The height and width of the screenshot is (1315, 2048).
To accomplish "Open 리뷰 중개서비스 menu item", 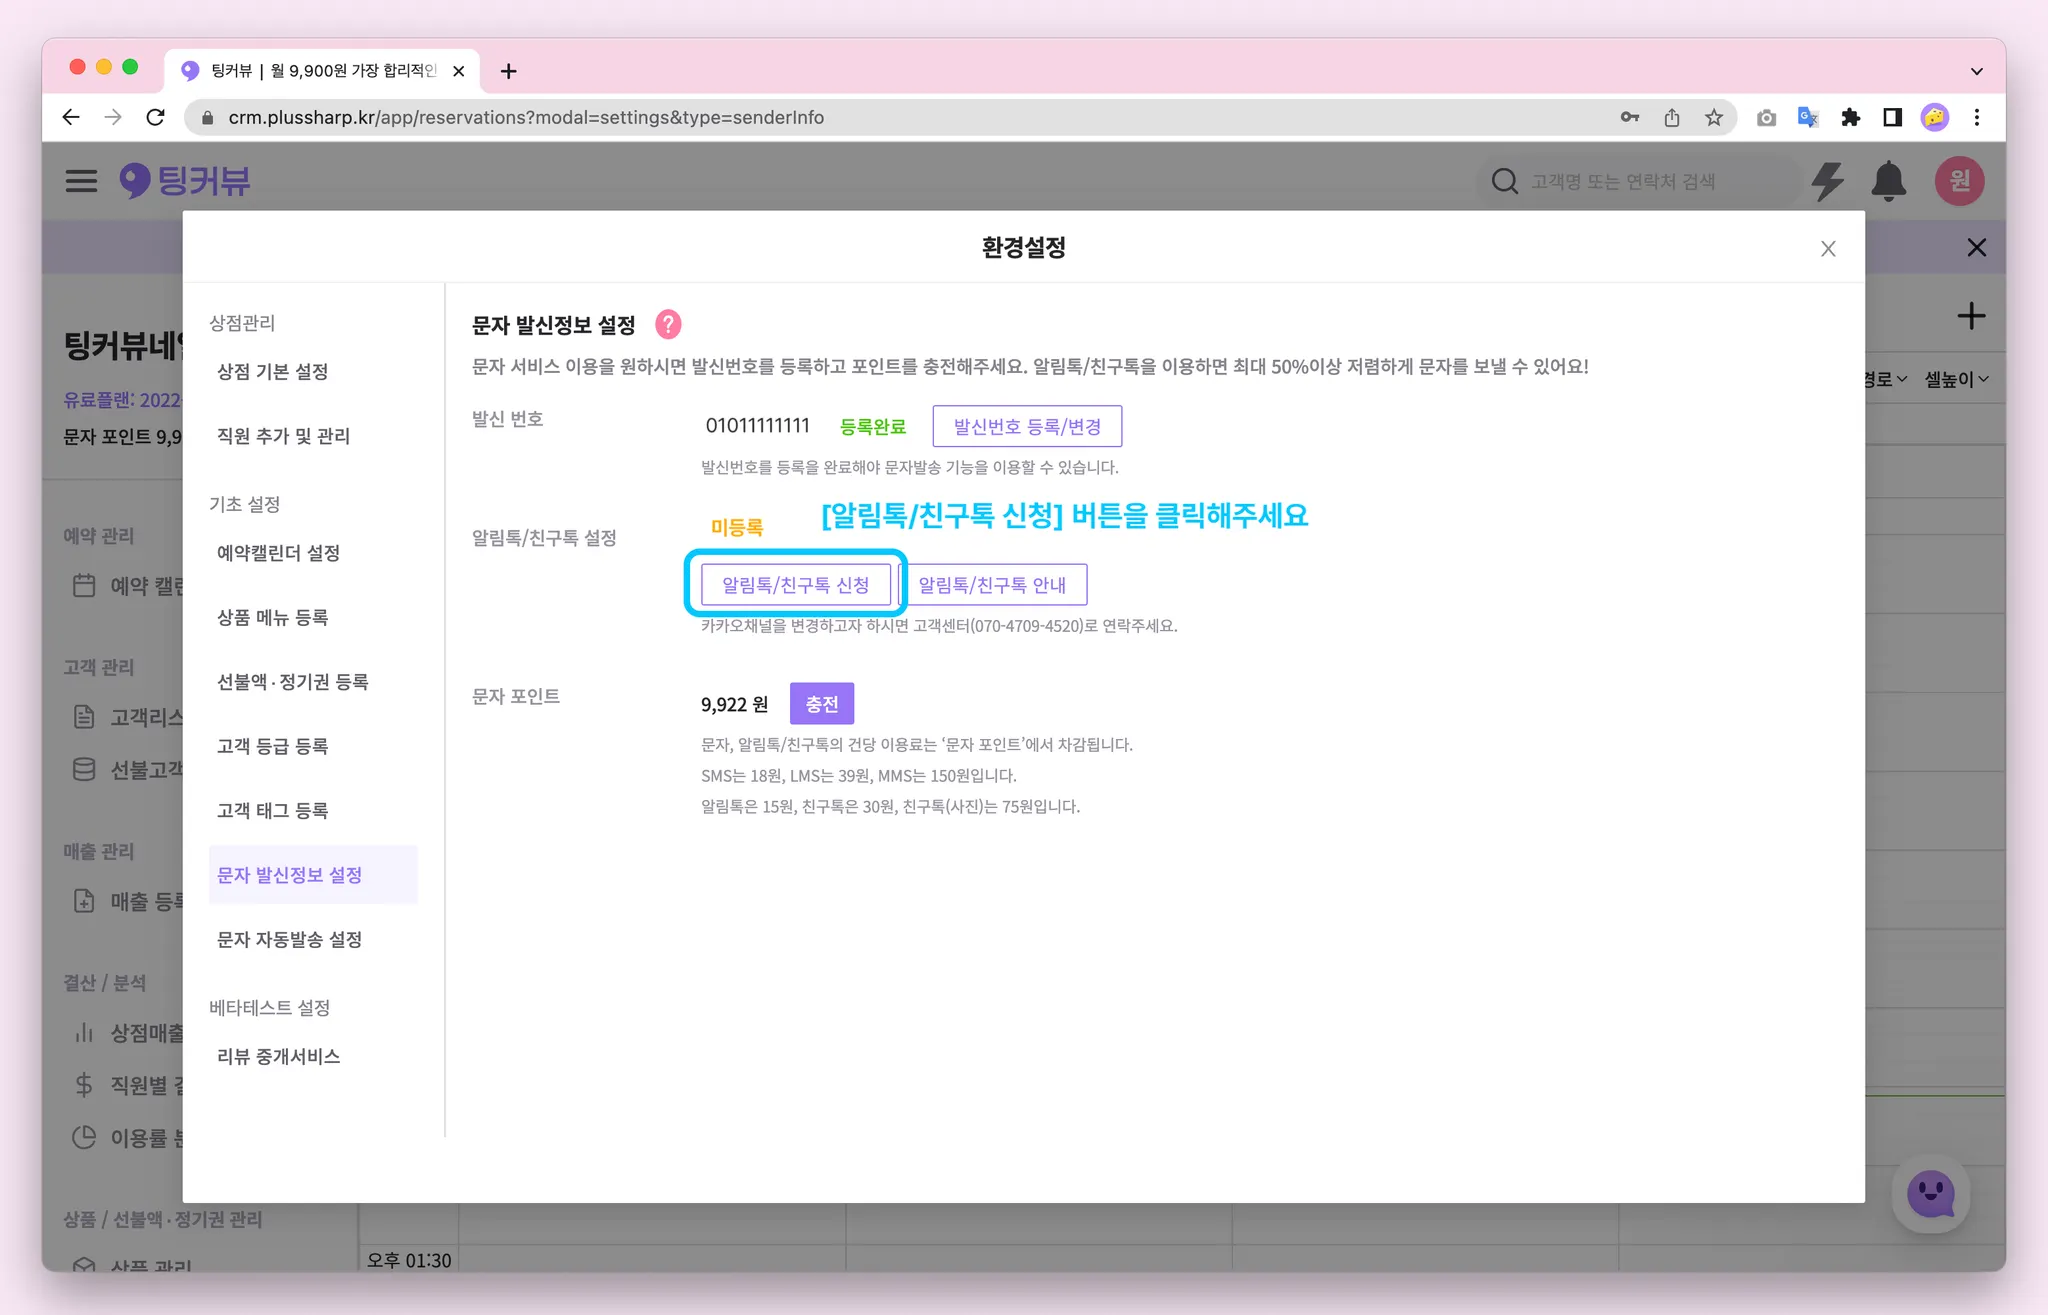I will 278,1057.
